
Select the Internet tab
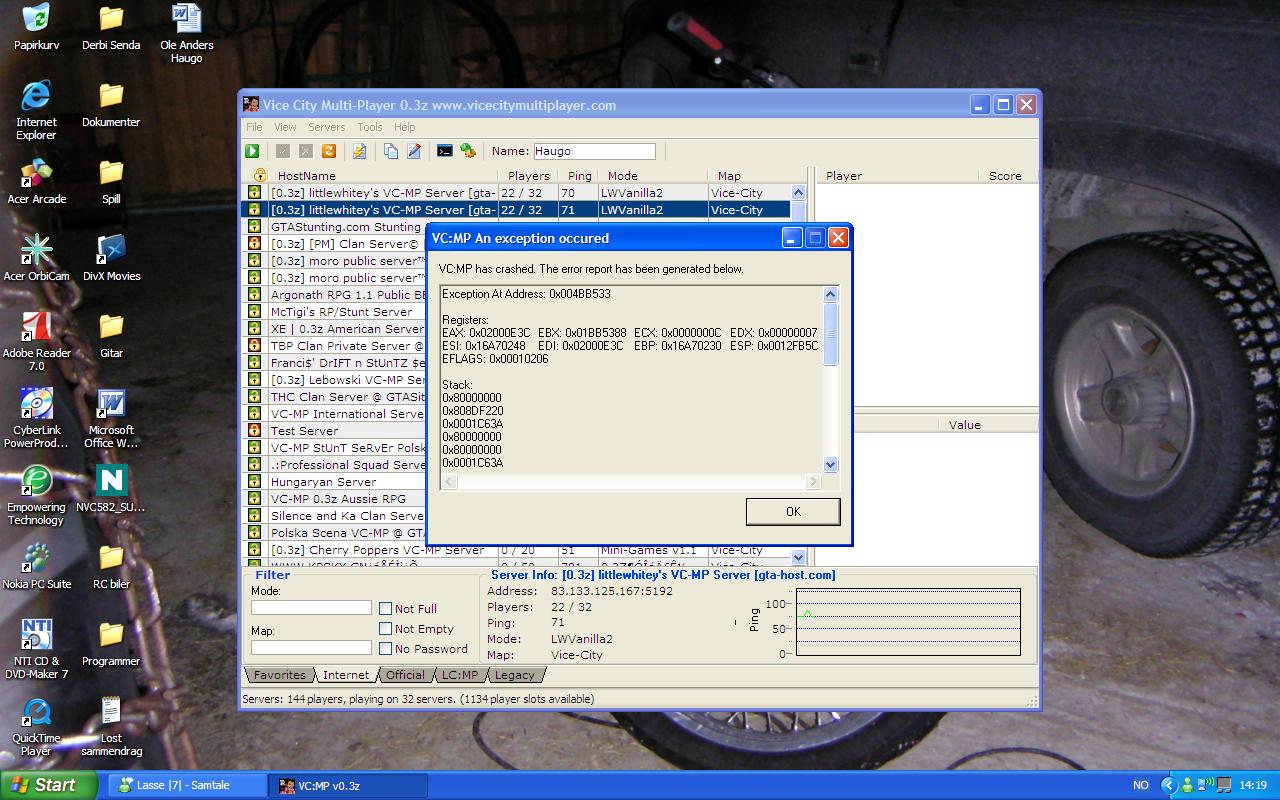point(346,675)
